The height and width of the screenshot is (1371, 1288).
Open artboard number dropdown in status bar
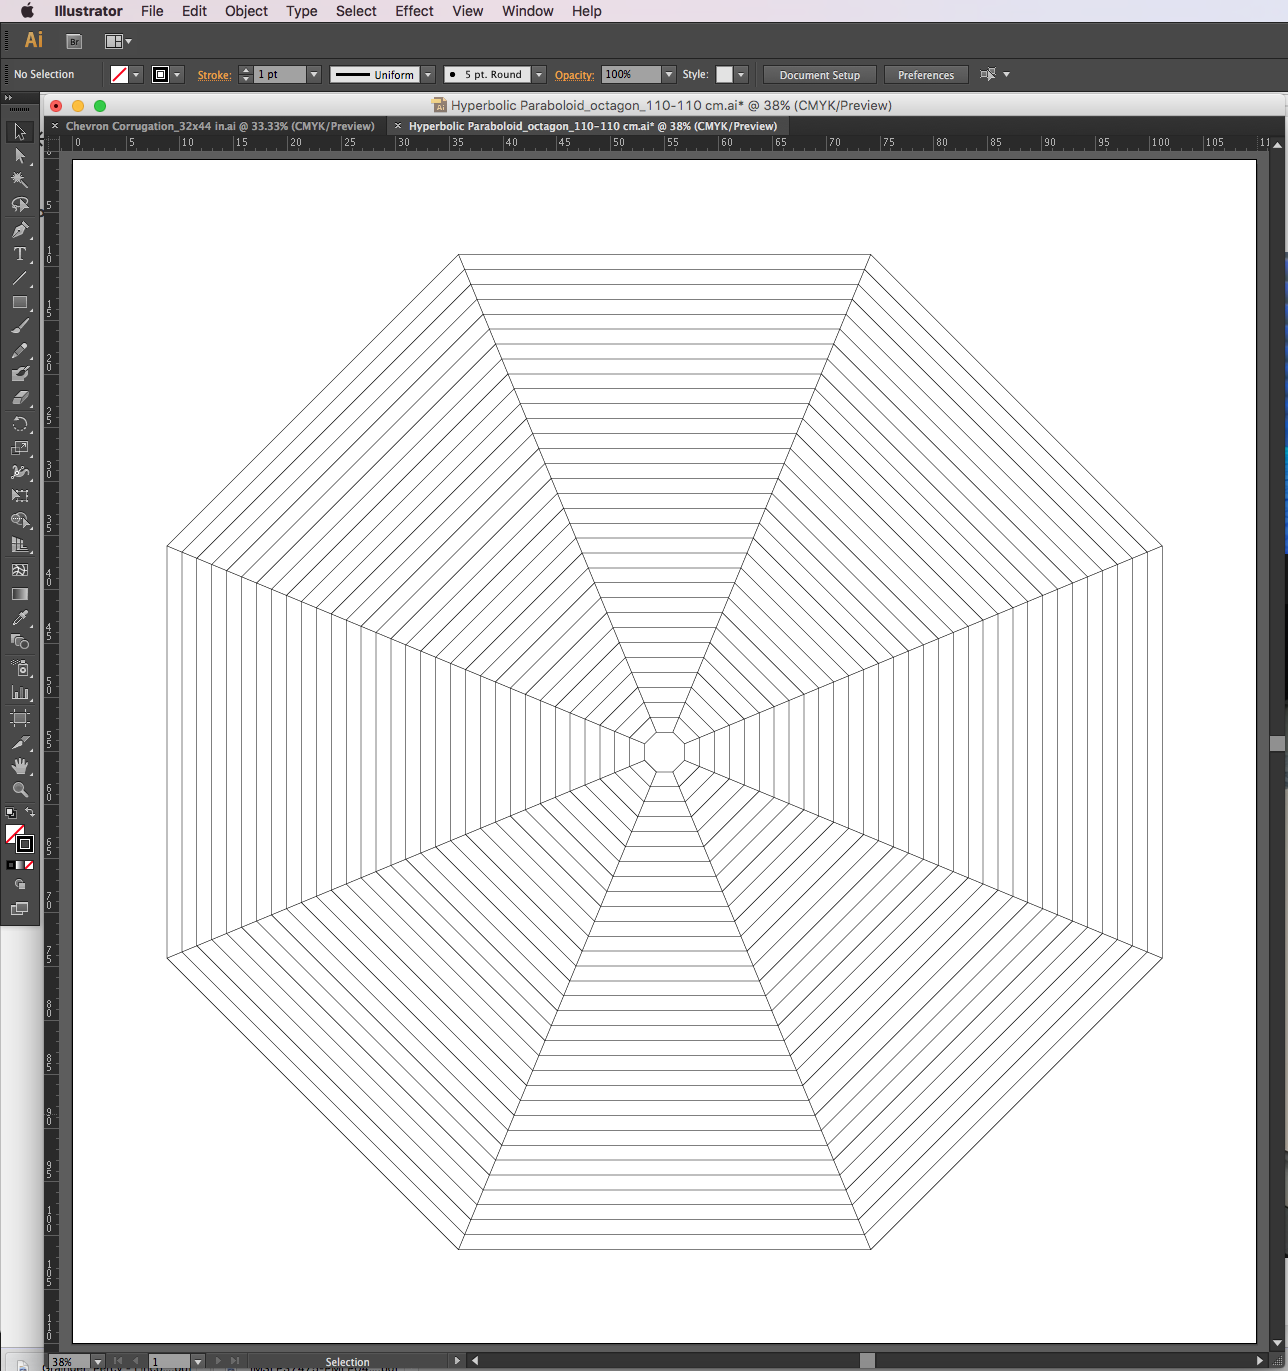click(198, 1362)
